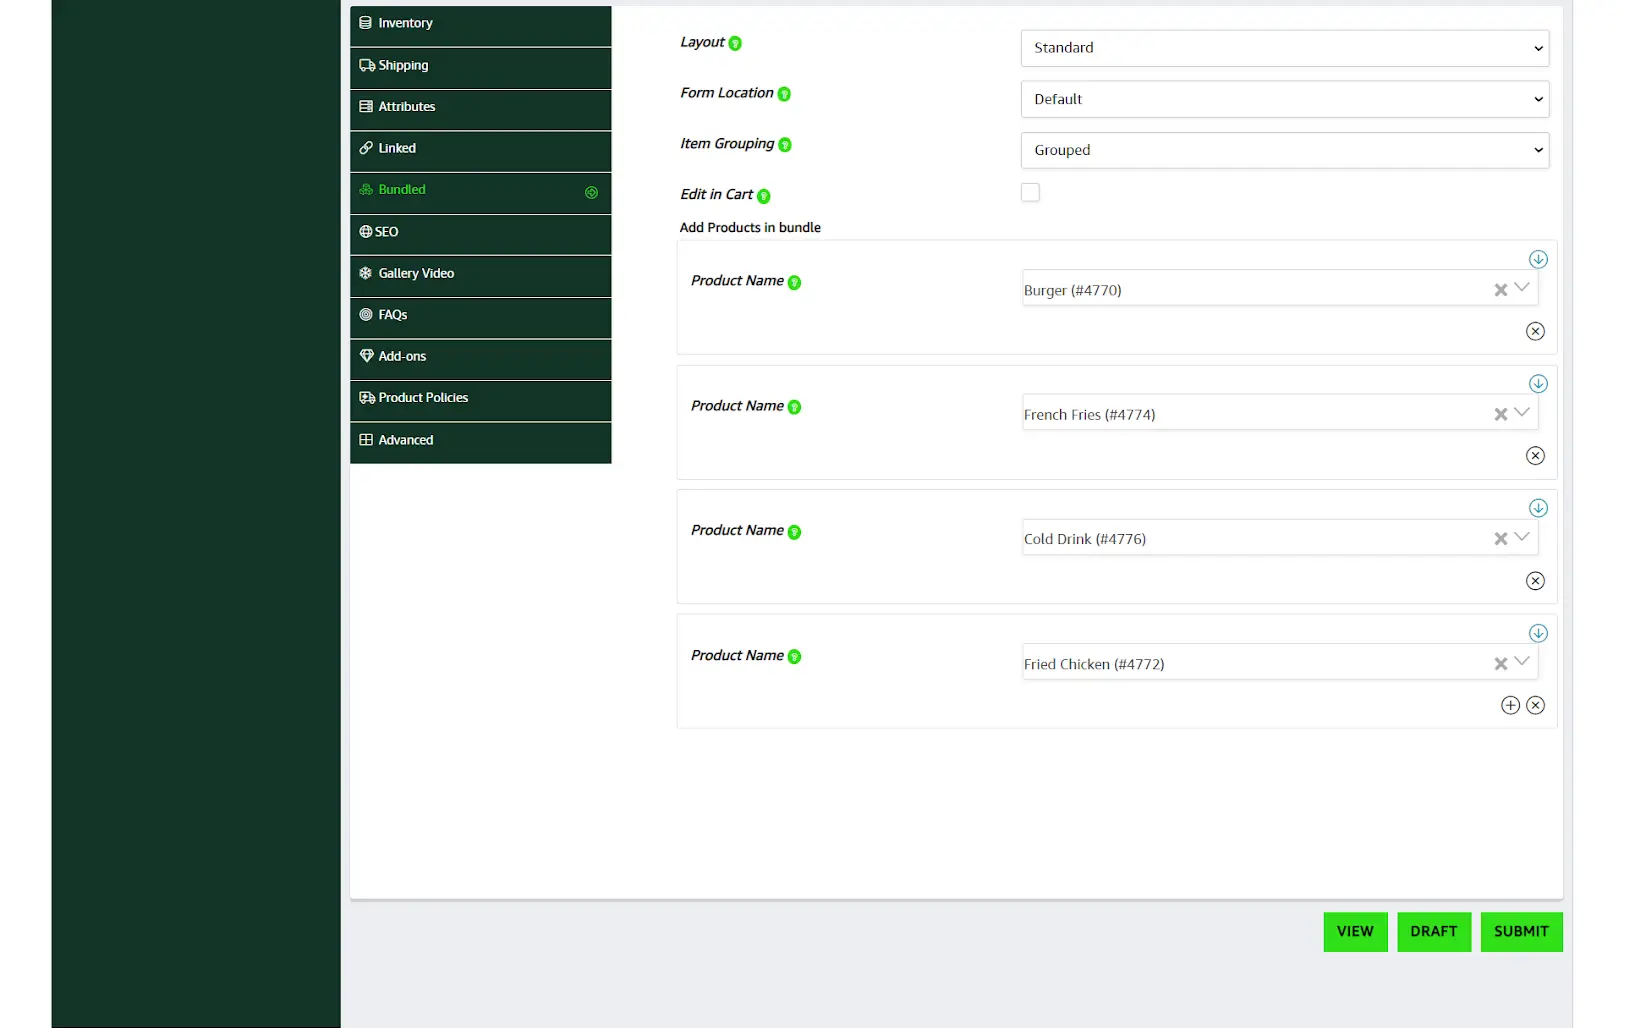Viewport: 1625px width, 1030px height.
Task: Collapse the French Fries bundle item arrow
Action: [1538, 384]
